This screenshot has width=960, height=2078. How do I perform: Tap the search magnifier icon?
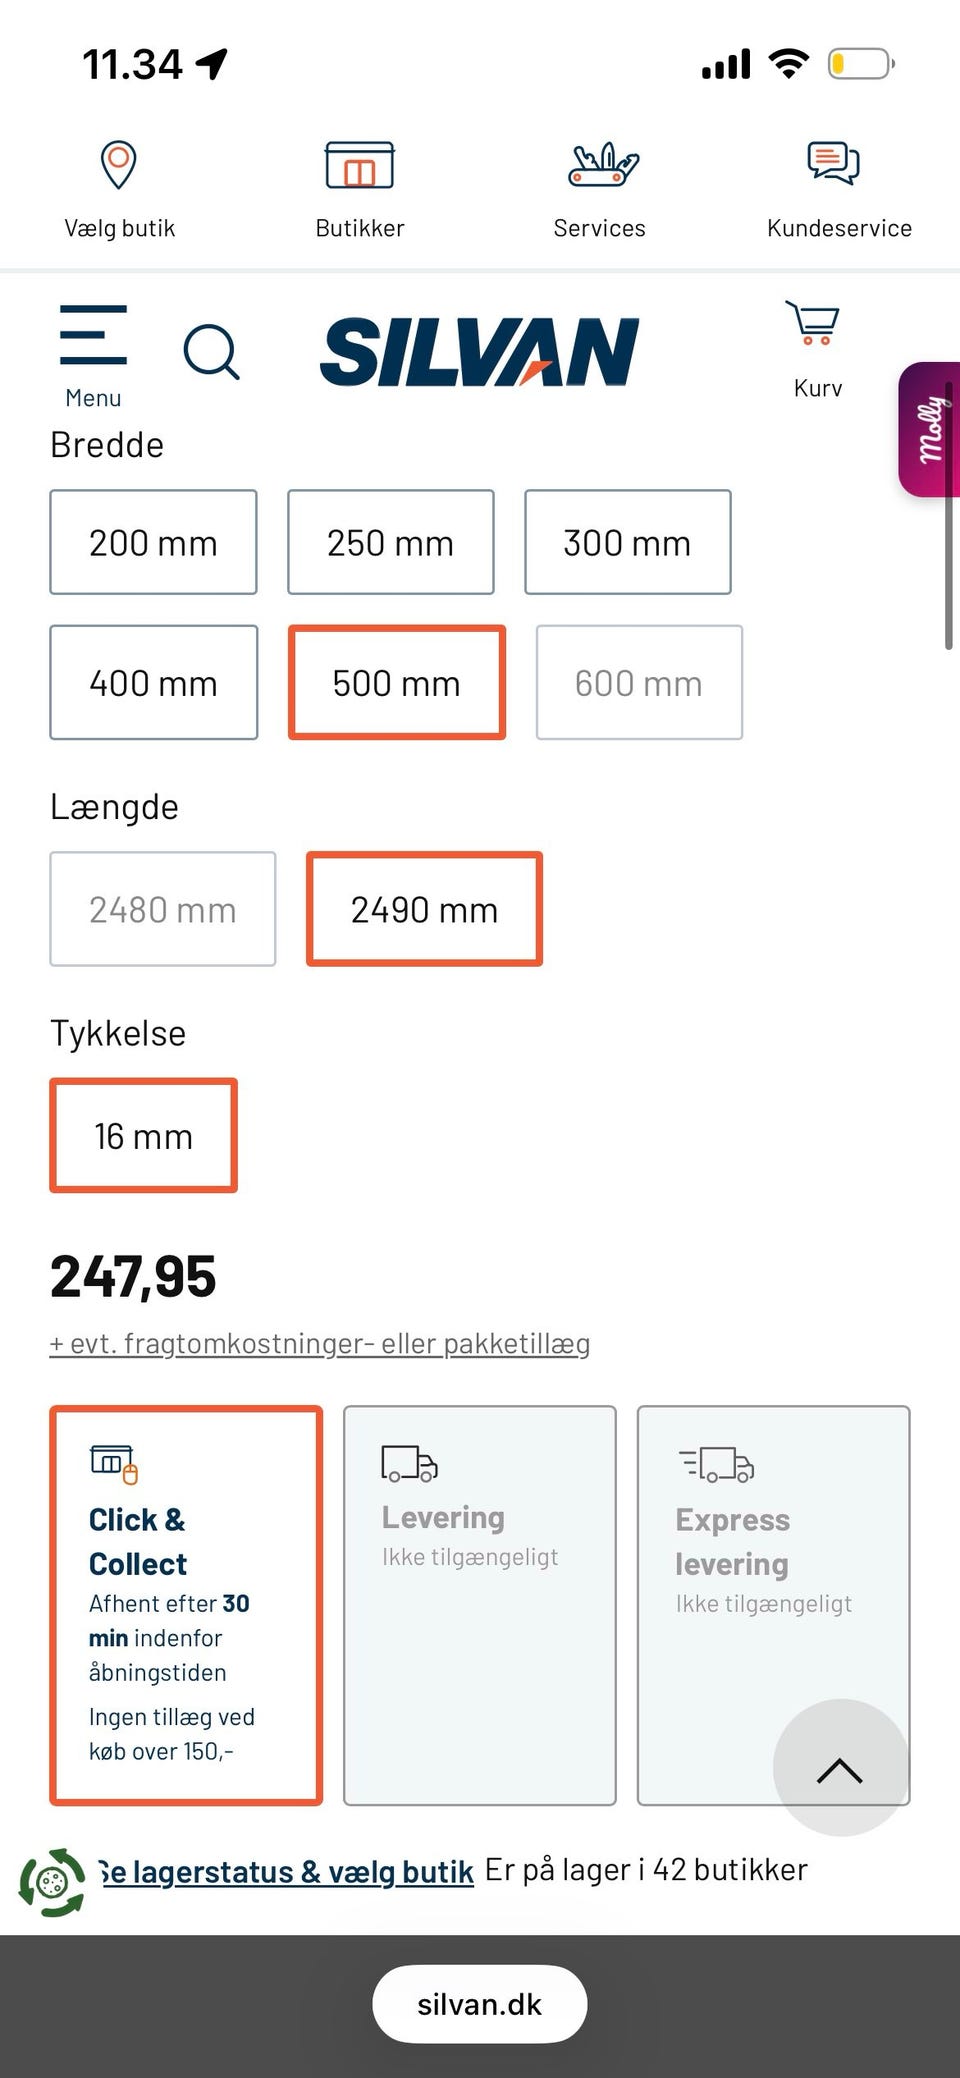(211, 352)
